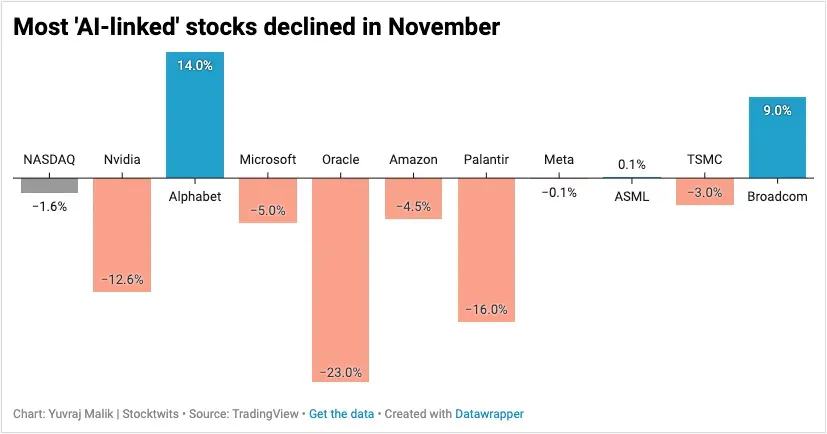The width and height of the screenshot is (827, 434).
Task: Click the Meta label
Action: point(559,159)
